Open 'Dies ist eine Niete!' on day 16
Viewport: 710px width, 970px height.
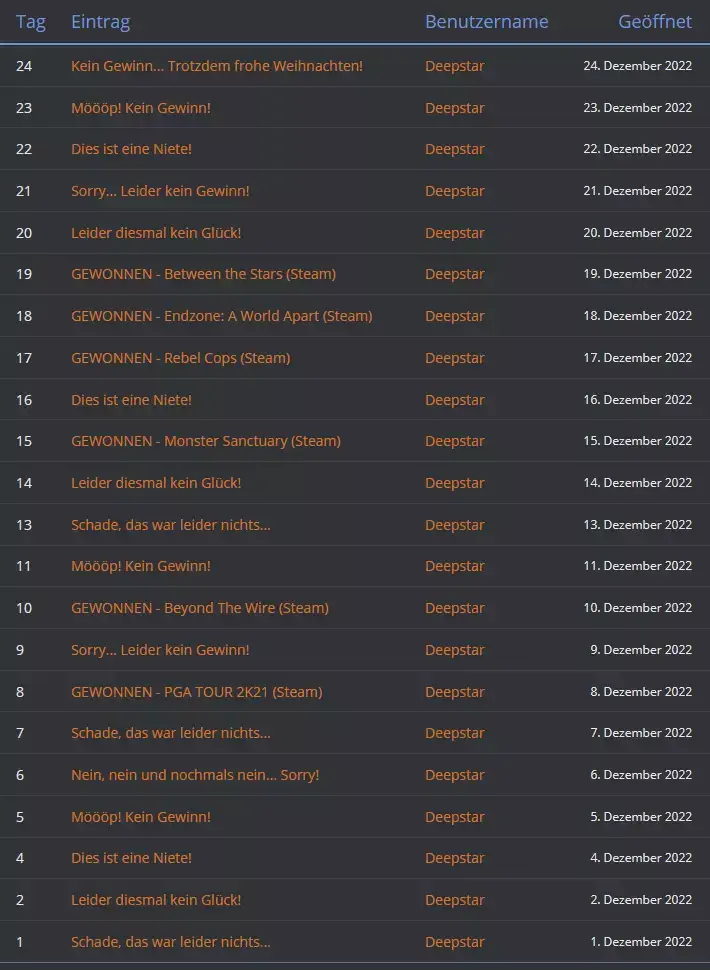[x=131, y=400]
